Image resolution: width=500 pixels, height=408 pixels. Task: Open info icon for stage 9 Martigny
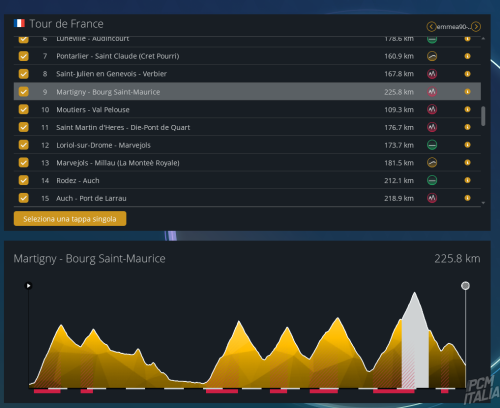pyautogui.click(x=467, y=91)
